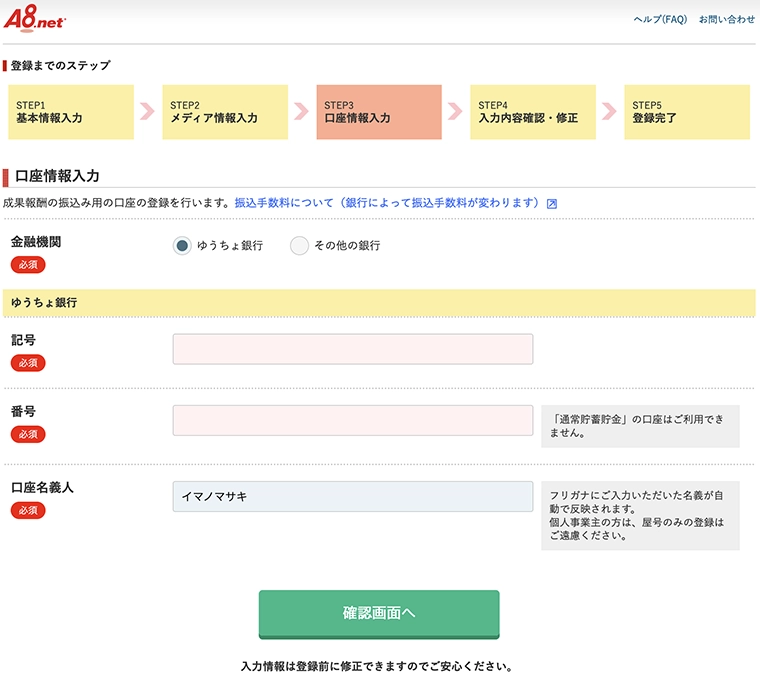Open the お問い合わせ link
Image resolution: width=760 pixels, height=676 pixels.
click(x=727, y=19)
